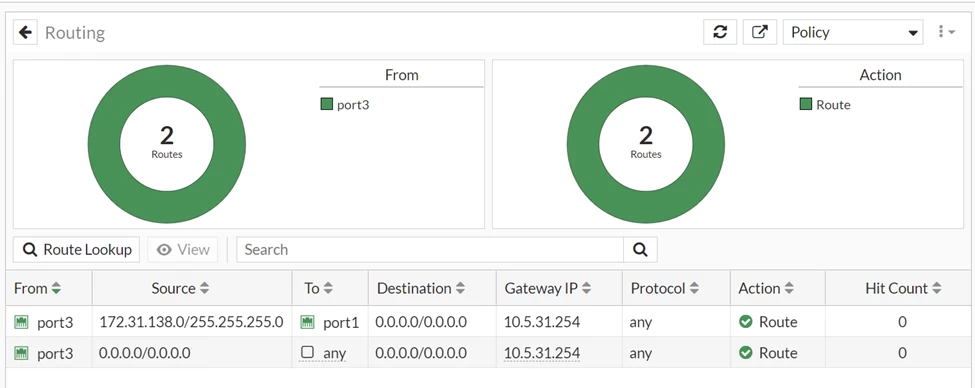975x388 pixels.
Task: Sort by the Destination column
Action: click(x=460, y=289)
